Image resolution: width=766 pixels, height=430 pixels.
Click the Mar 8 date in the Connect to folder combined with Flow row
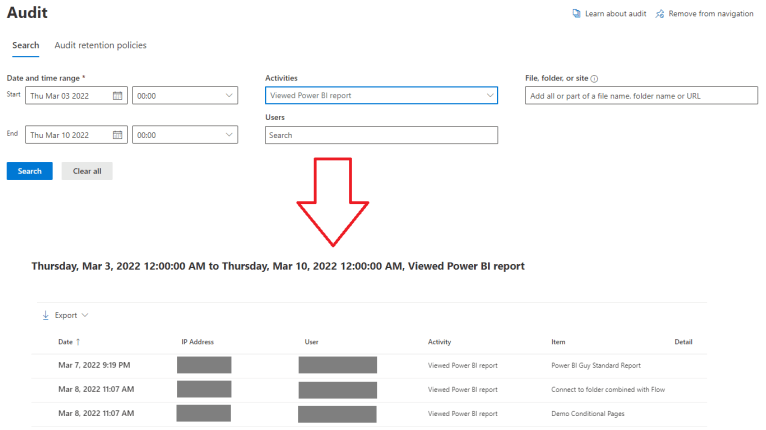[x=96, y=389]
